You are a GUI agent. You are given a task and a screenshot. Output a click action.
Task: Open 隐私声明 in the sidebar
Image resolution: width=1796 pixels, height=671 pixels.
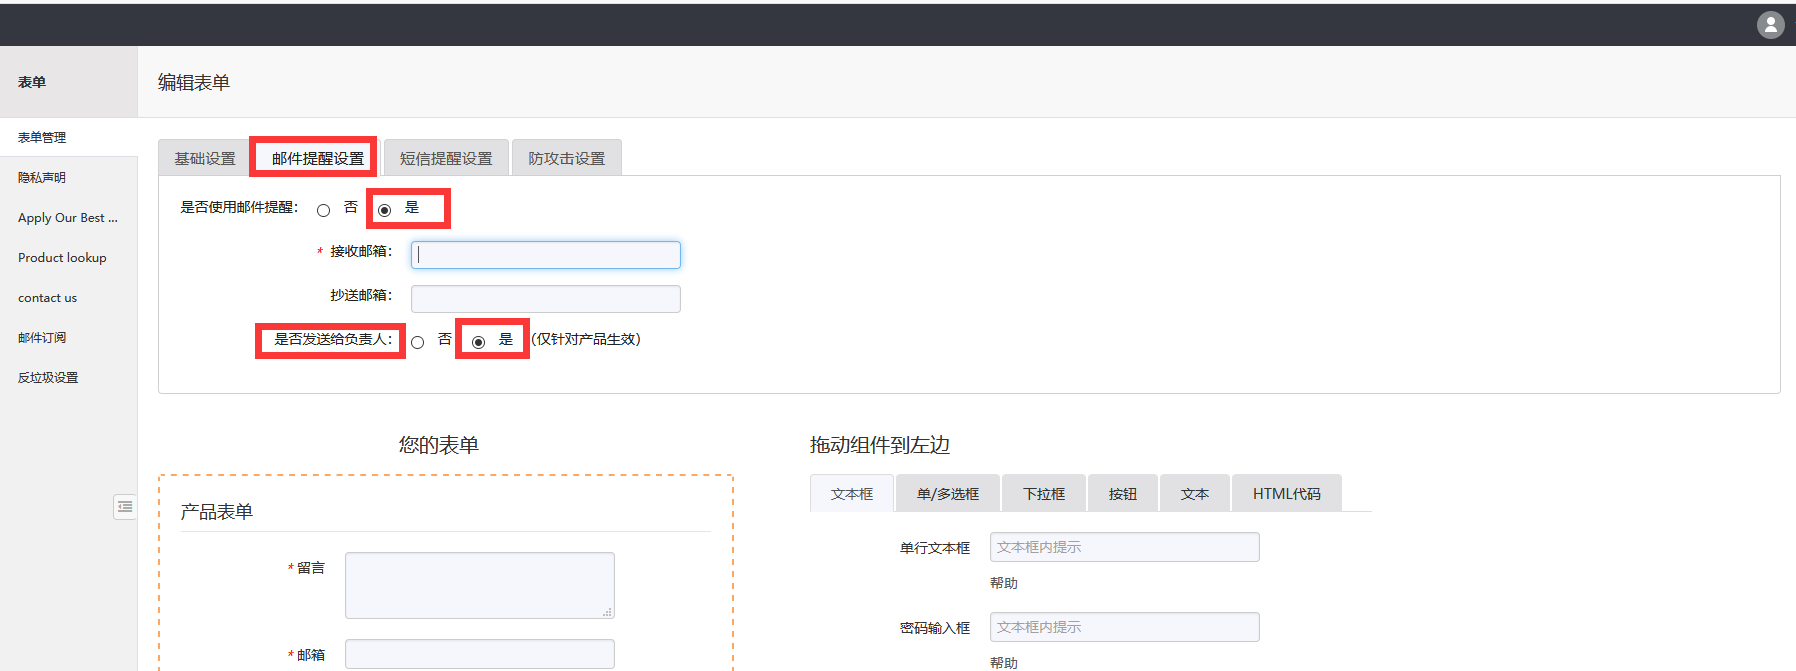click(x=42, y=178)
